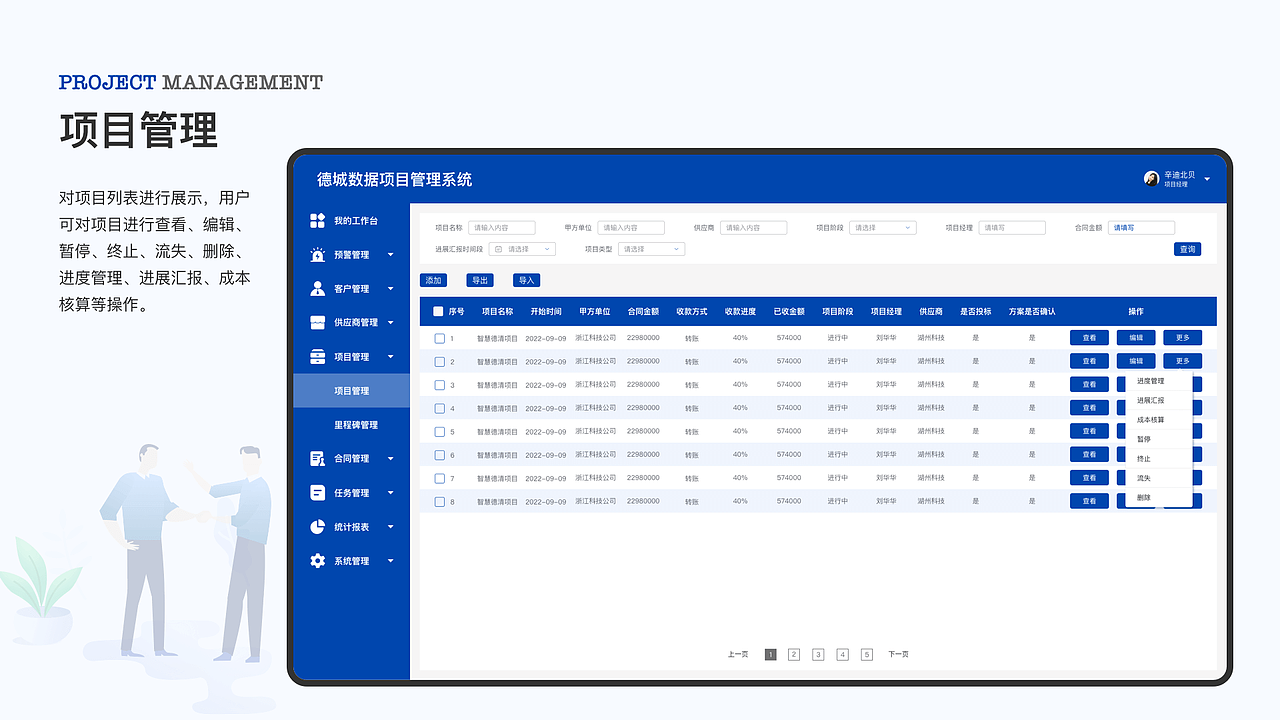Check the checkbox for row 7
The image size is (1280, 720).
tap(439, 478)
